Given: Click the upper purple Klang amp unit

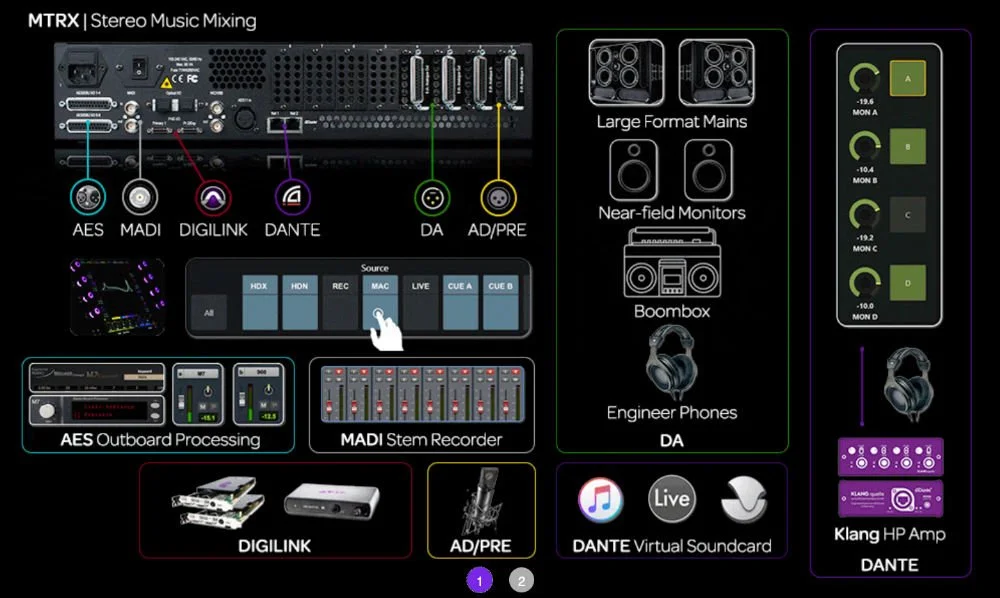Looking at the screenshot, I should pyautogui.click(x=890, y=456).
